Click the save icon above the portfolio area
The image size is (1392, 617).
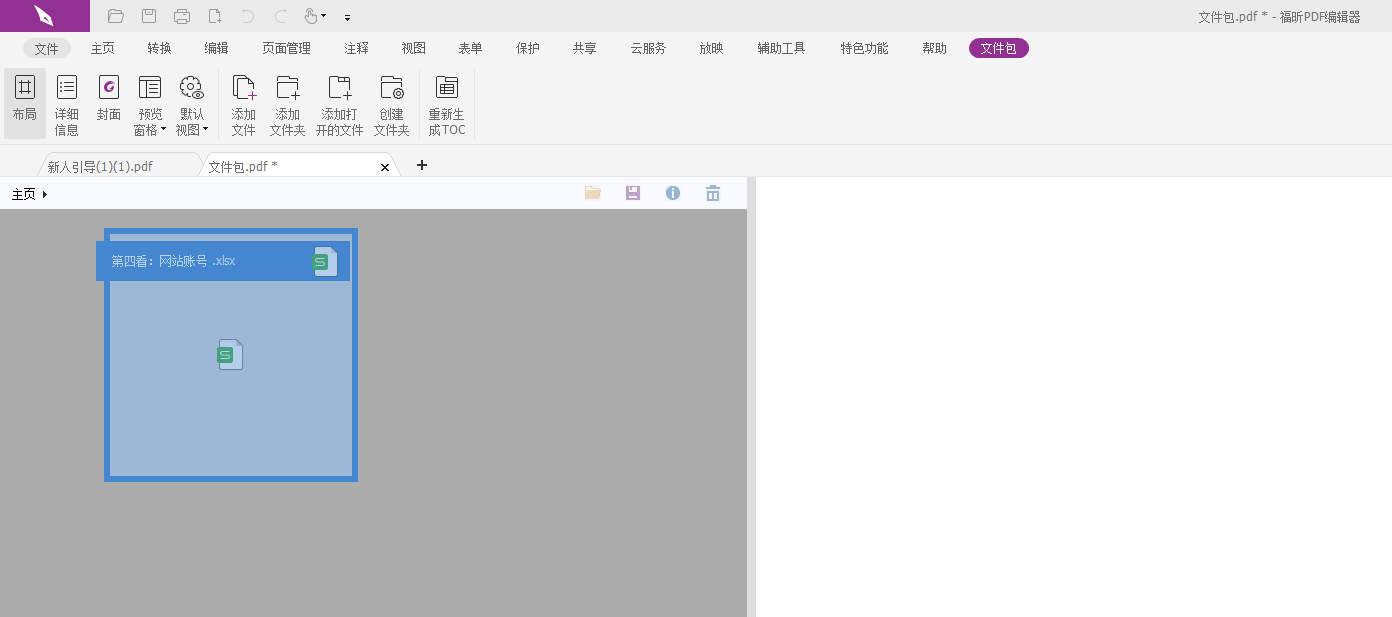tap(632, 193)
